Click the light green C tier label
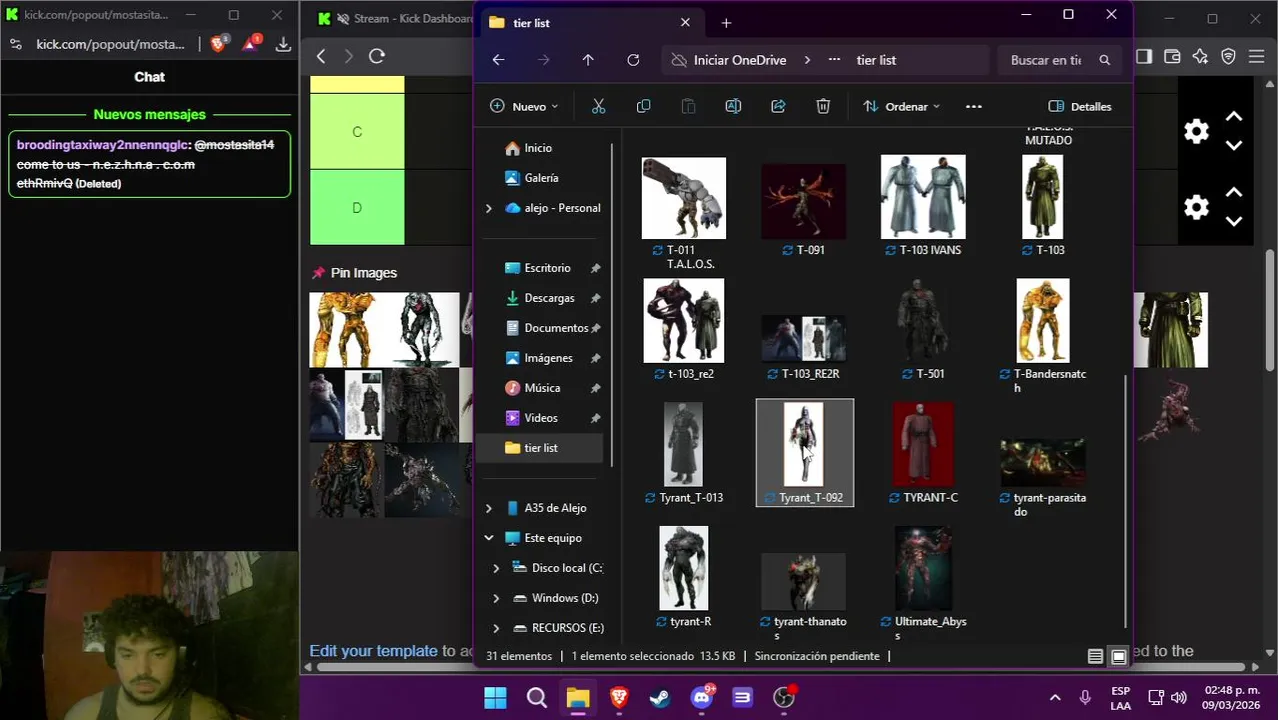The width and height of the screenshot is (1278, 720). (357, 132)
